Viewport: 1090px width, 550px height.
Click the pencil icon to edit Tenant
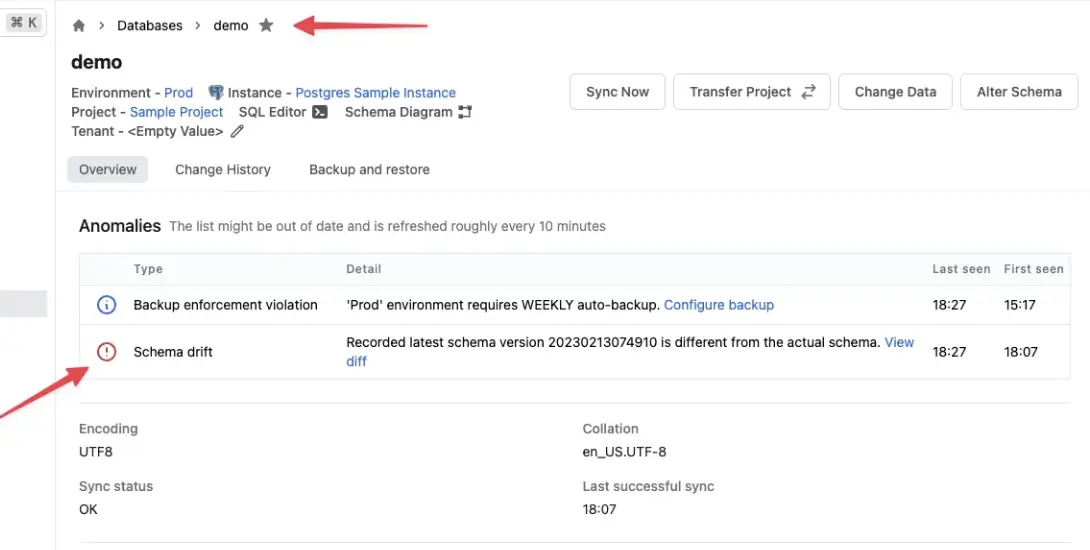click(x=237, y=131)
